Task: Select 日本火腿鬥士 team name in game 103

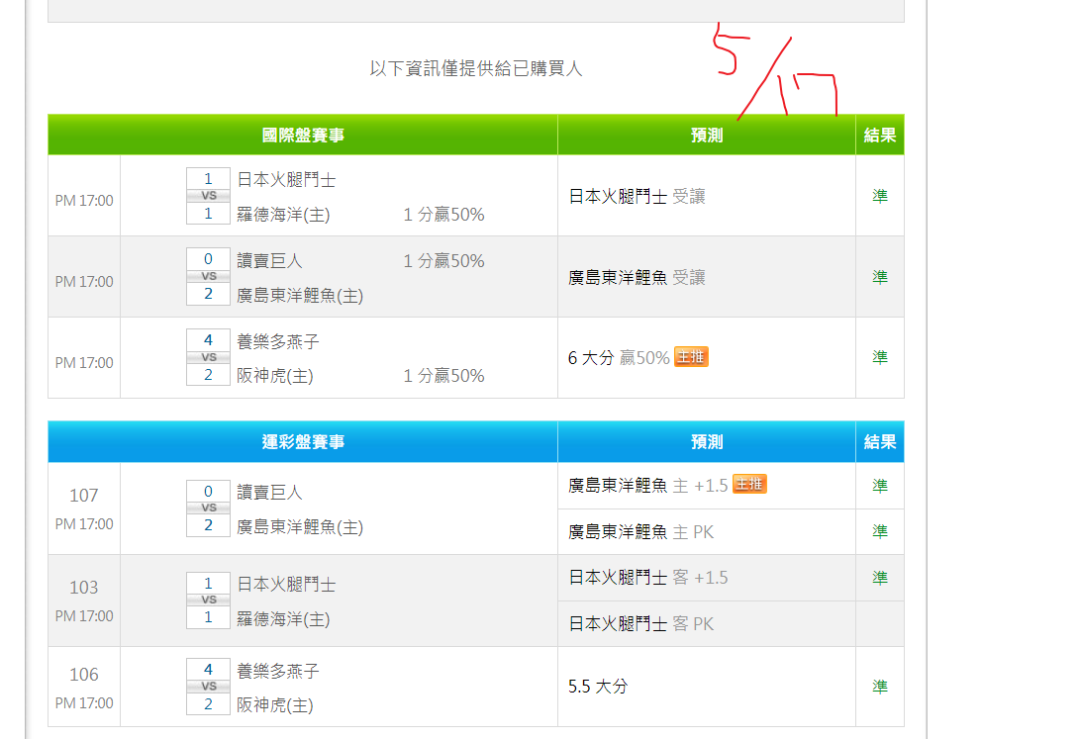Action: click(287, 585)
